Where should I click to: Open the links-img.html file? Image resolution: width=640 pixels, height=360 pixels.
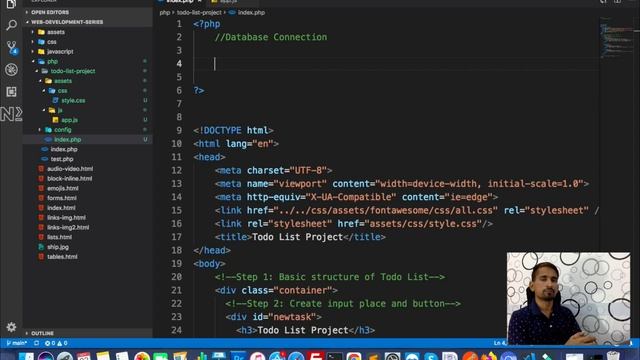(66, 218)
